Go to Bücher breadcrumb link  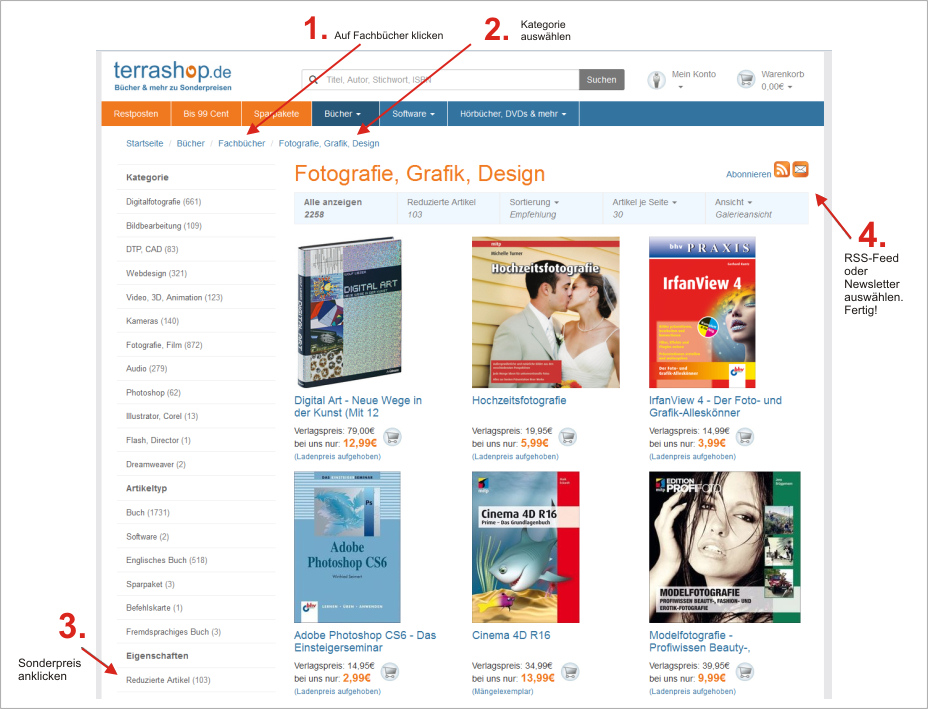click(191, 143)
